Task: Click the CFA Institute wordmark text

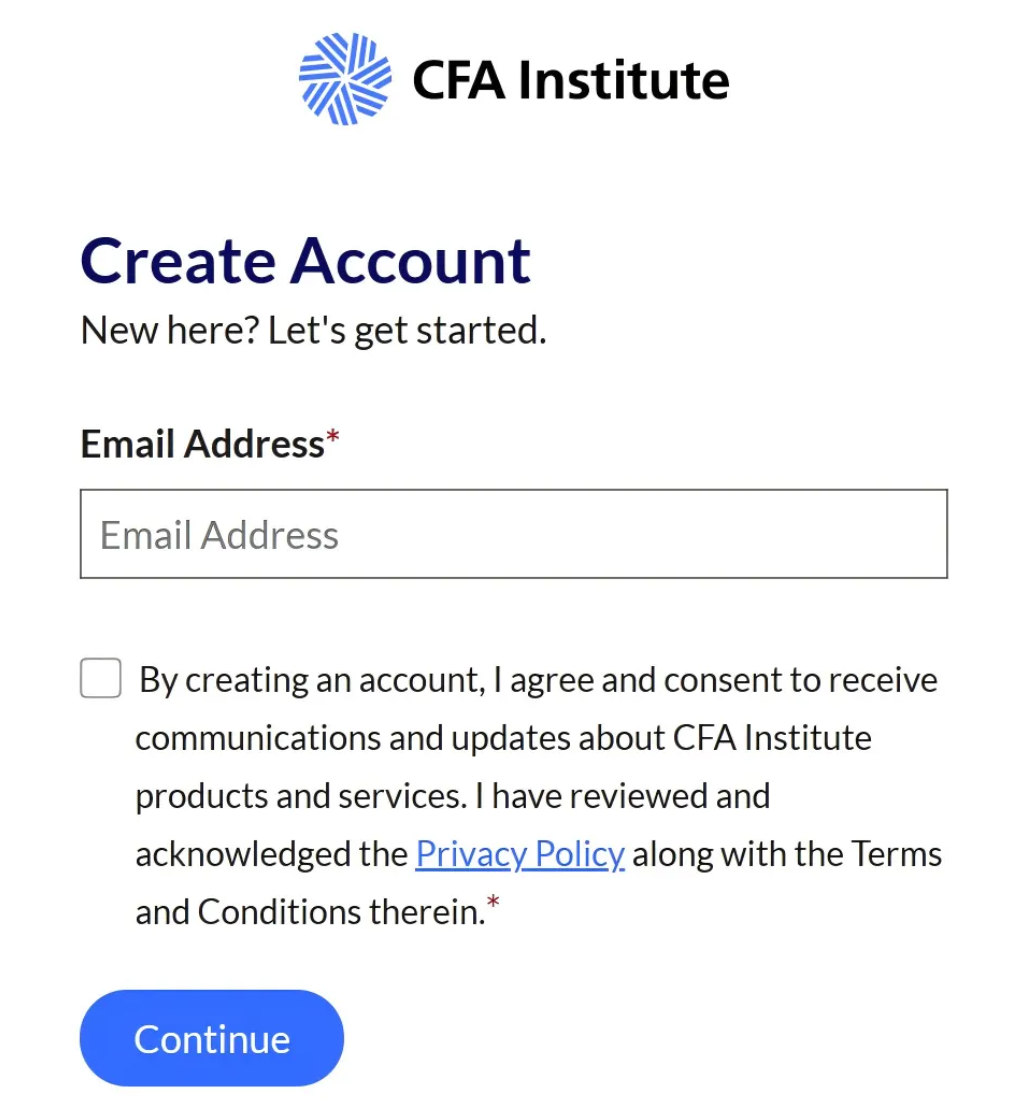Action: 570,80
